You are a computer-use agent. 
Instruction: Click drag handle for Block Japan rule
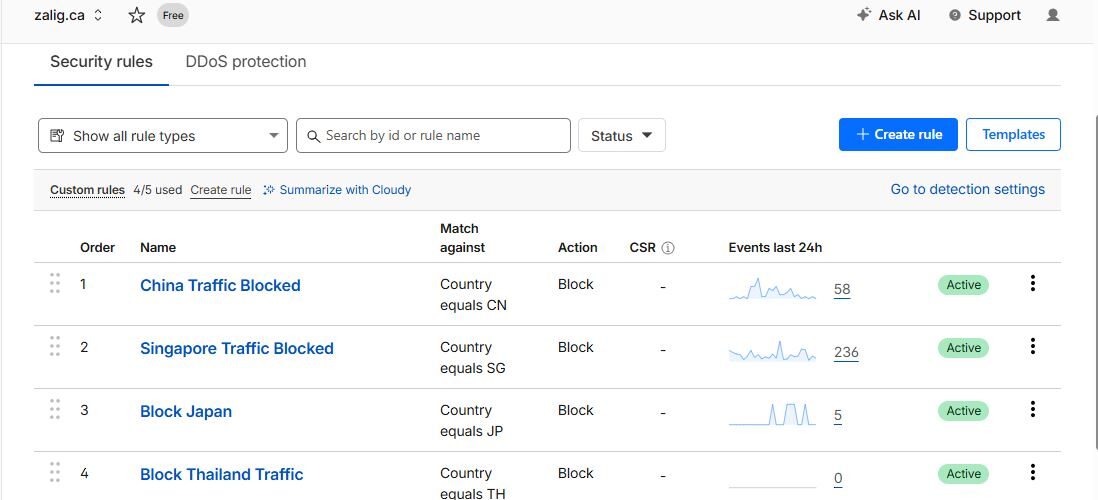coord(55,410)
